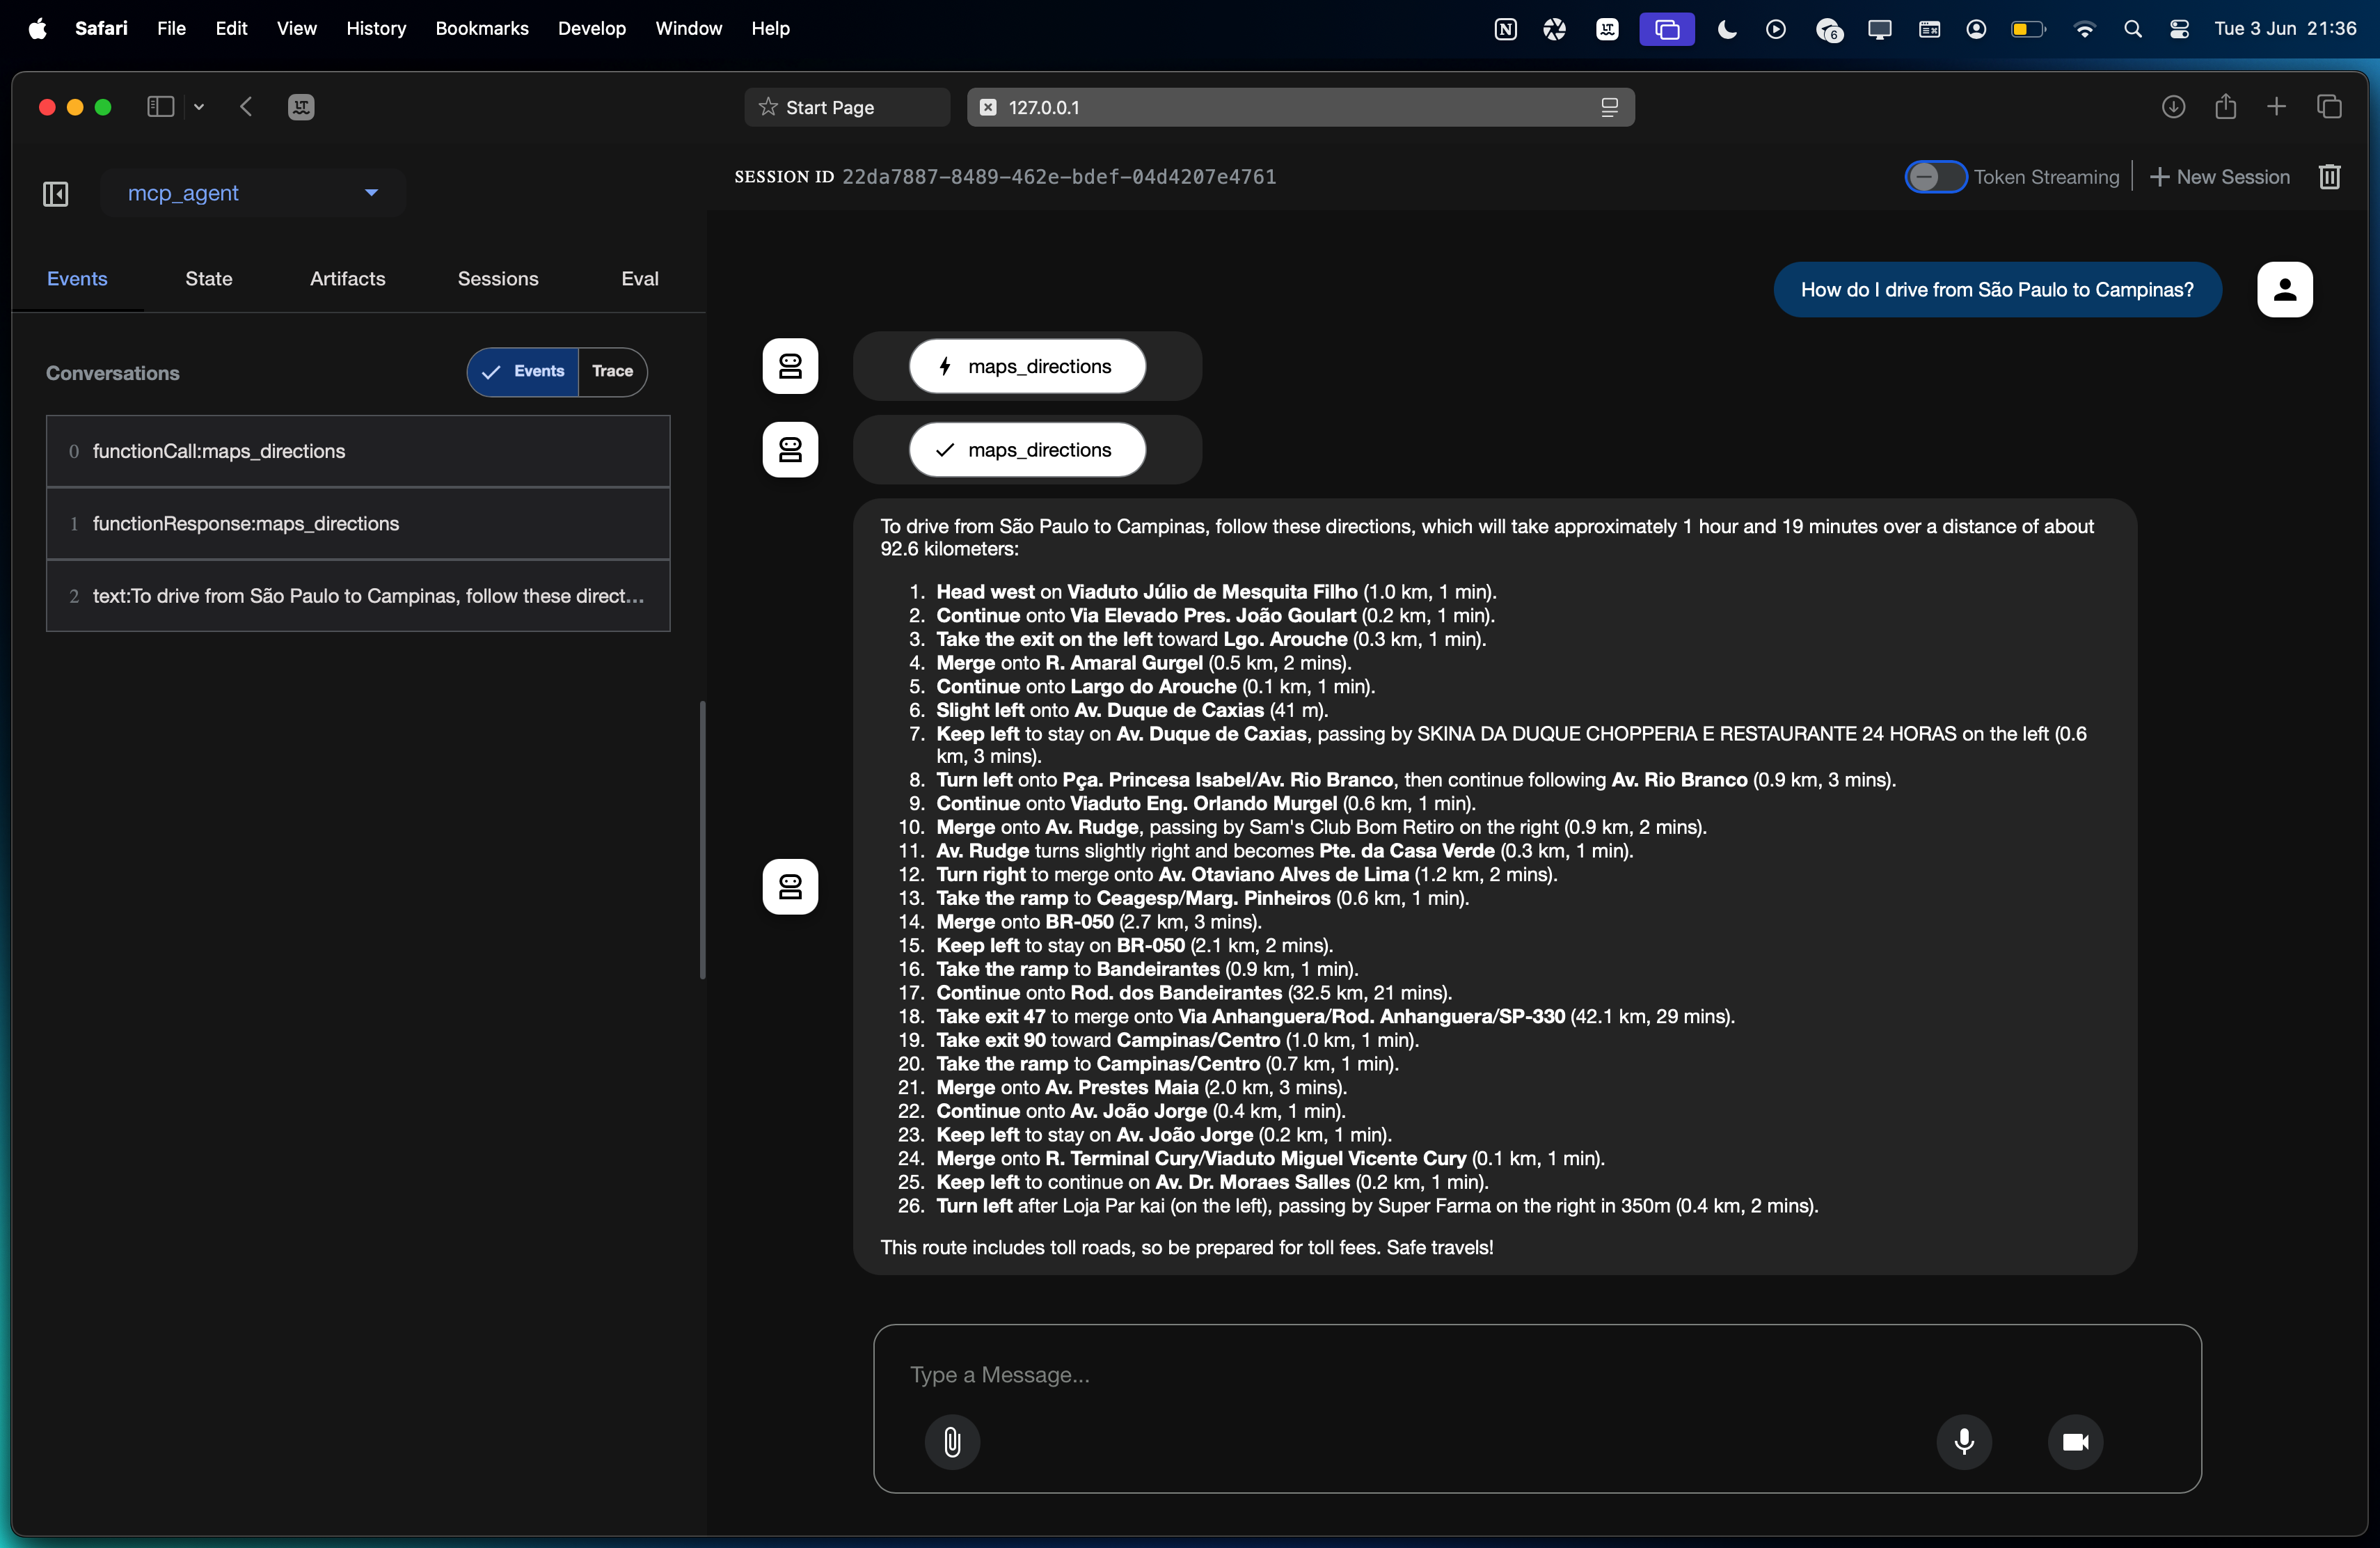The height and width of the screenshot is (1548, 2380).
Task: Switch to the Trace view toggle
Action: click(x=612, y=371)
